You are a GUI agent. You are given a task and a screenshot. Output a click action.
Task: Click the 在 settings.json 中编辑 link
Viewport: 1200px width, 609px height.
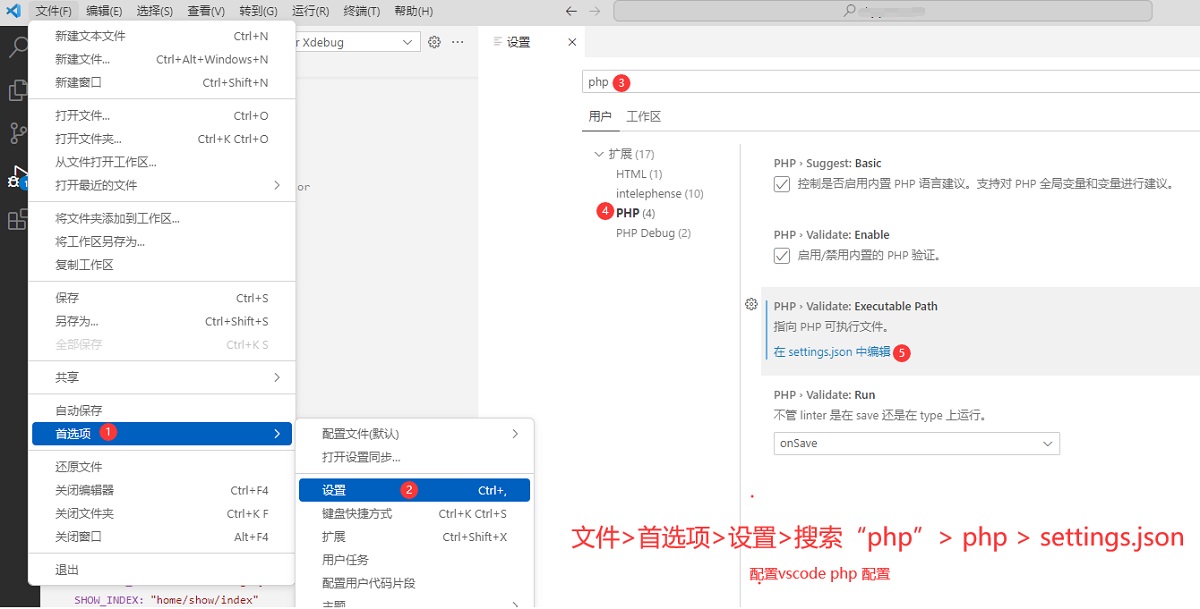click(832, 352)
